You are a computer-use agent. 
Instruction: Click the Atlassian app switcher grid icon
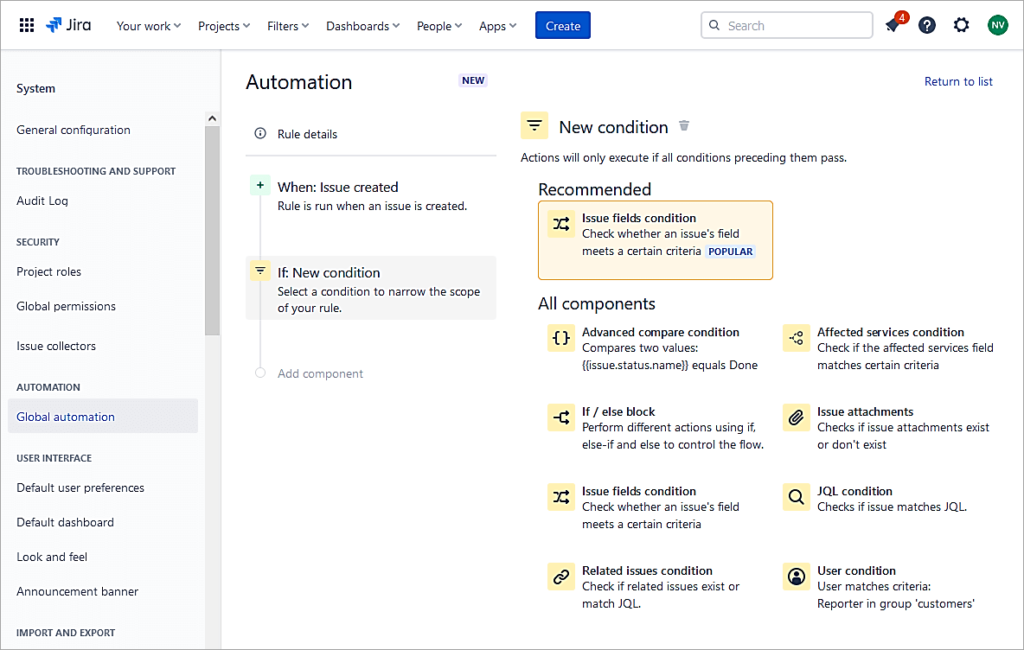(26, 24)
